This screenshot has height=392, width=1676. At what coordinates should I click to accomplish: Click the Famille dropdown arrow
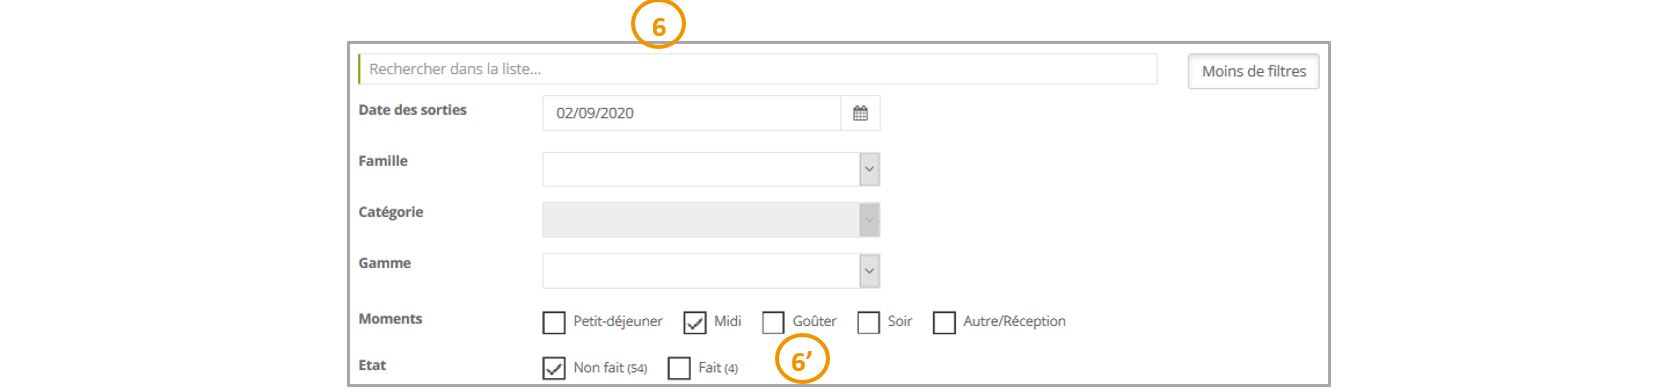(869, 169)
